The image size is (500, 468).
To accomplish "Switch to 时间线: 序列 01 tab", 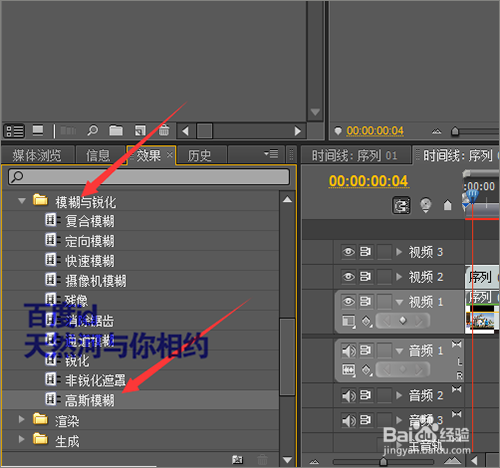I will click(x=355, y=155).
